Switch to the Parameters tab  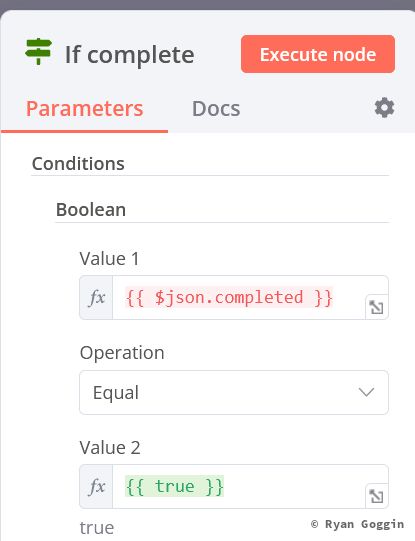click(85, 109)
